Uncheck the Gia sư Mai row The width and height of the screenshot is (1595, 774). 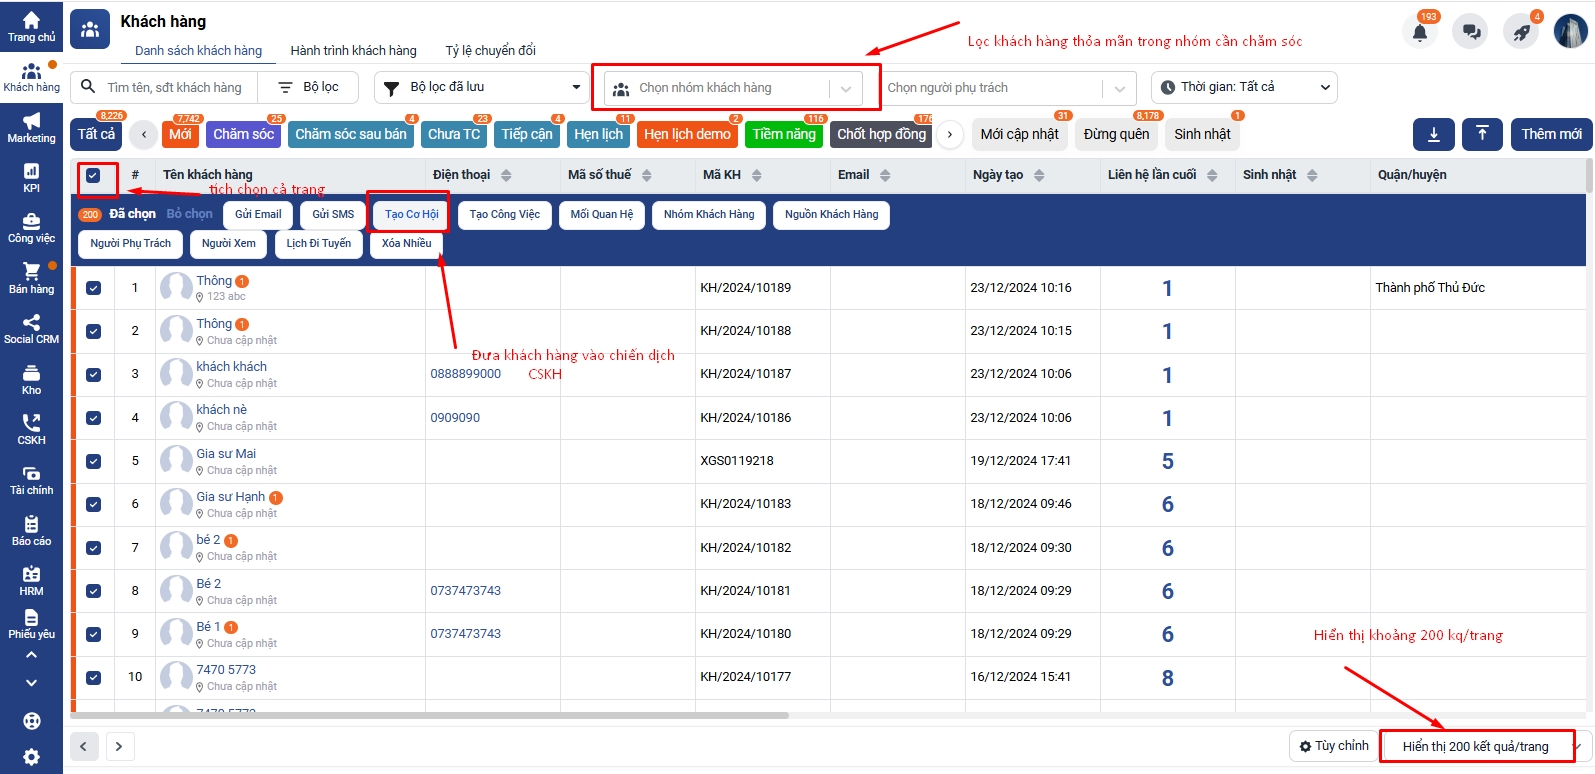(93, 461)
